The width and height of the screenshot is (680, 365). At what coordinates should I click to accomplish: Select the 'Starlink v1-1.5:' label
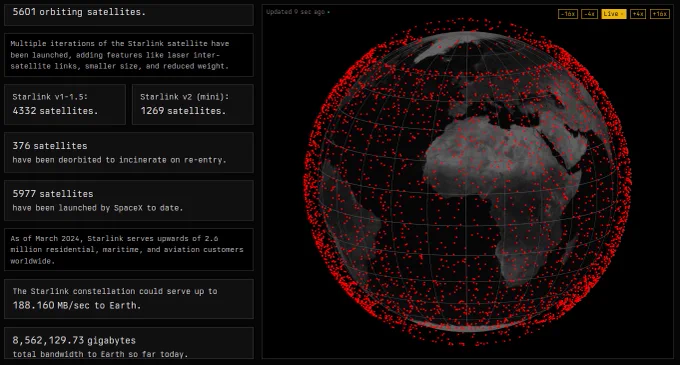pos(50,97)
